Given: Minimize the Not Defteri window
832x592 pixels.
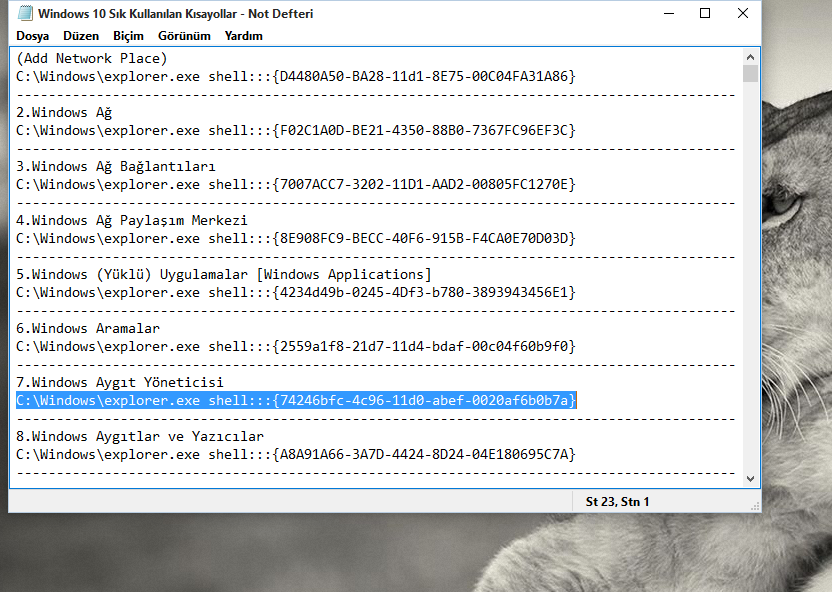Looking at the screenshot, I should pyautogui.click(x=669, y=13).
